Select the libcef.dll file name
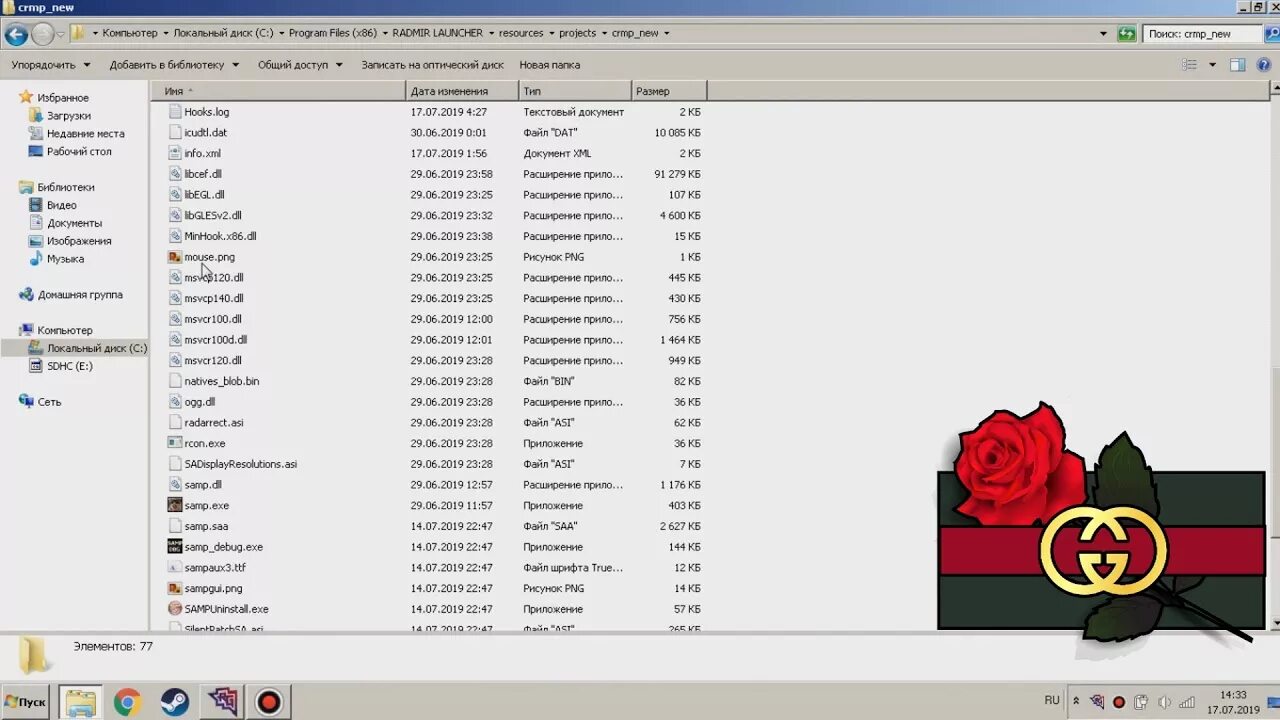Screen dimensions: 1280x720 tap(203, 174)
